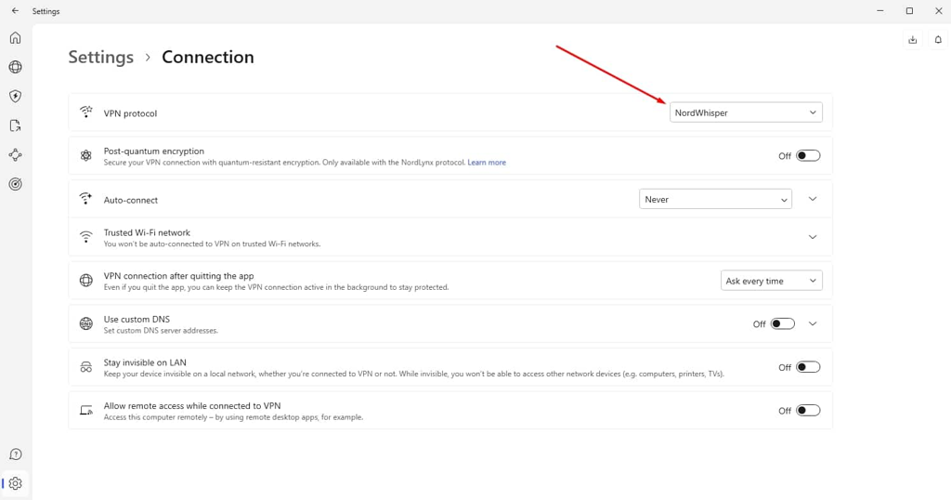Open the VPN protocol NordWhisper dropdown
Viewport: 951px width, 500px height.
coord(745,113)
